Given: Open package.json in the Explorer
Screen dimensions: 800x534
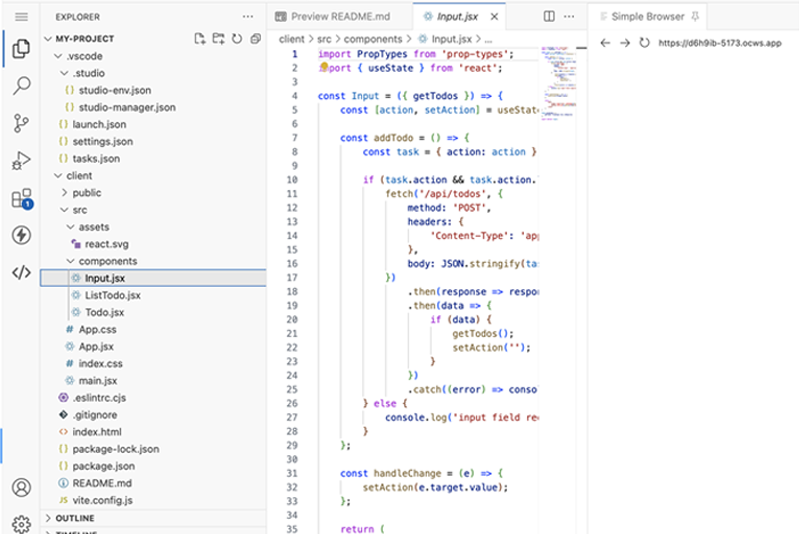Looking at the screenshot, I should pyautogui.click(x=103, y=466).
